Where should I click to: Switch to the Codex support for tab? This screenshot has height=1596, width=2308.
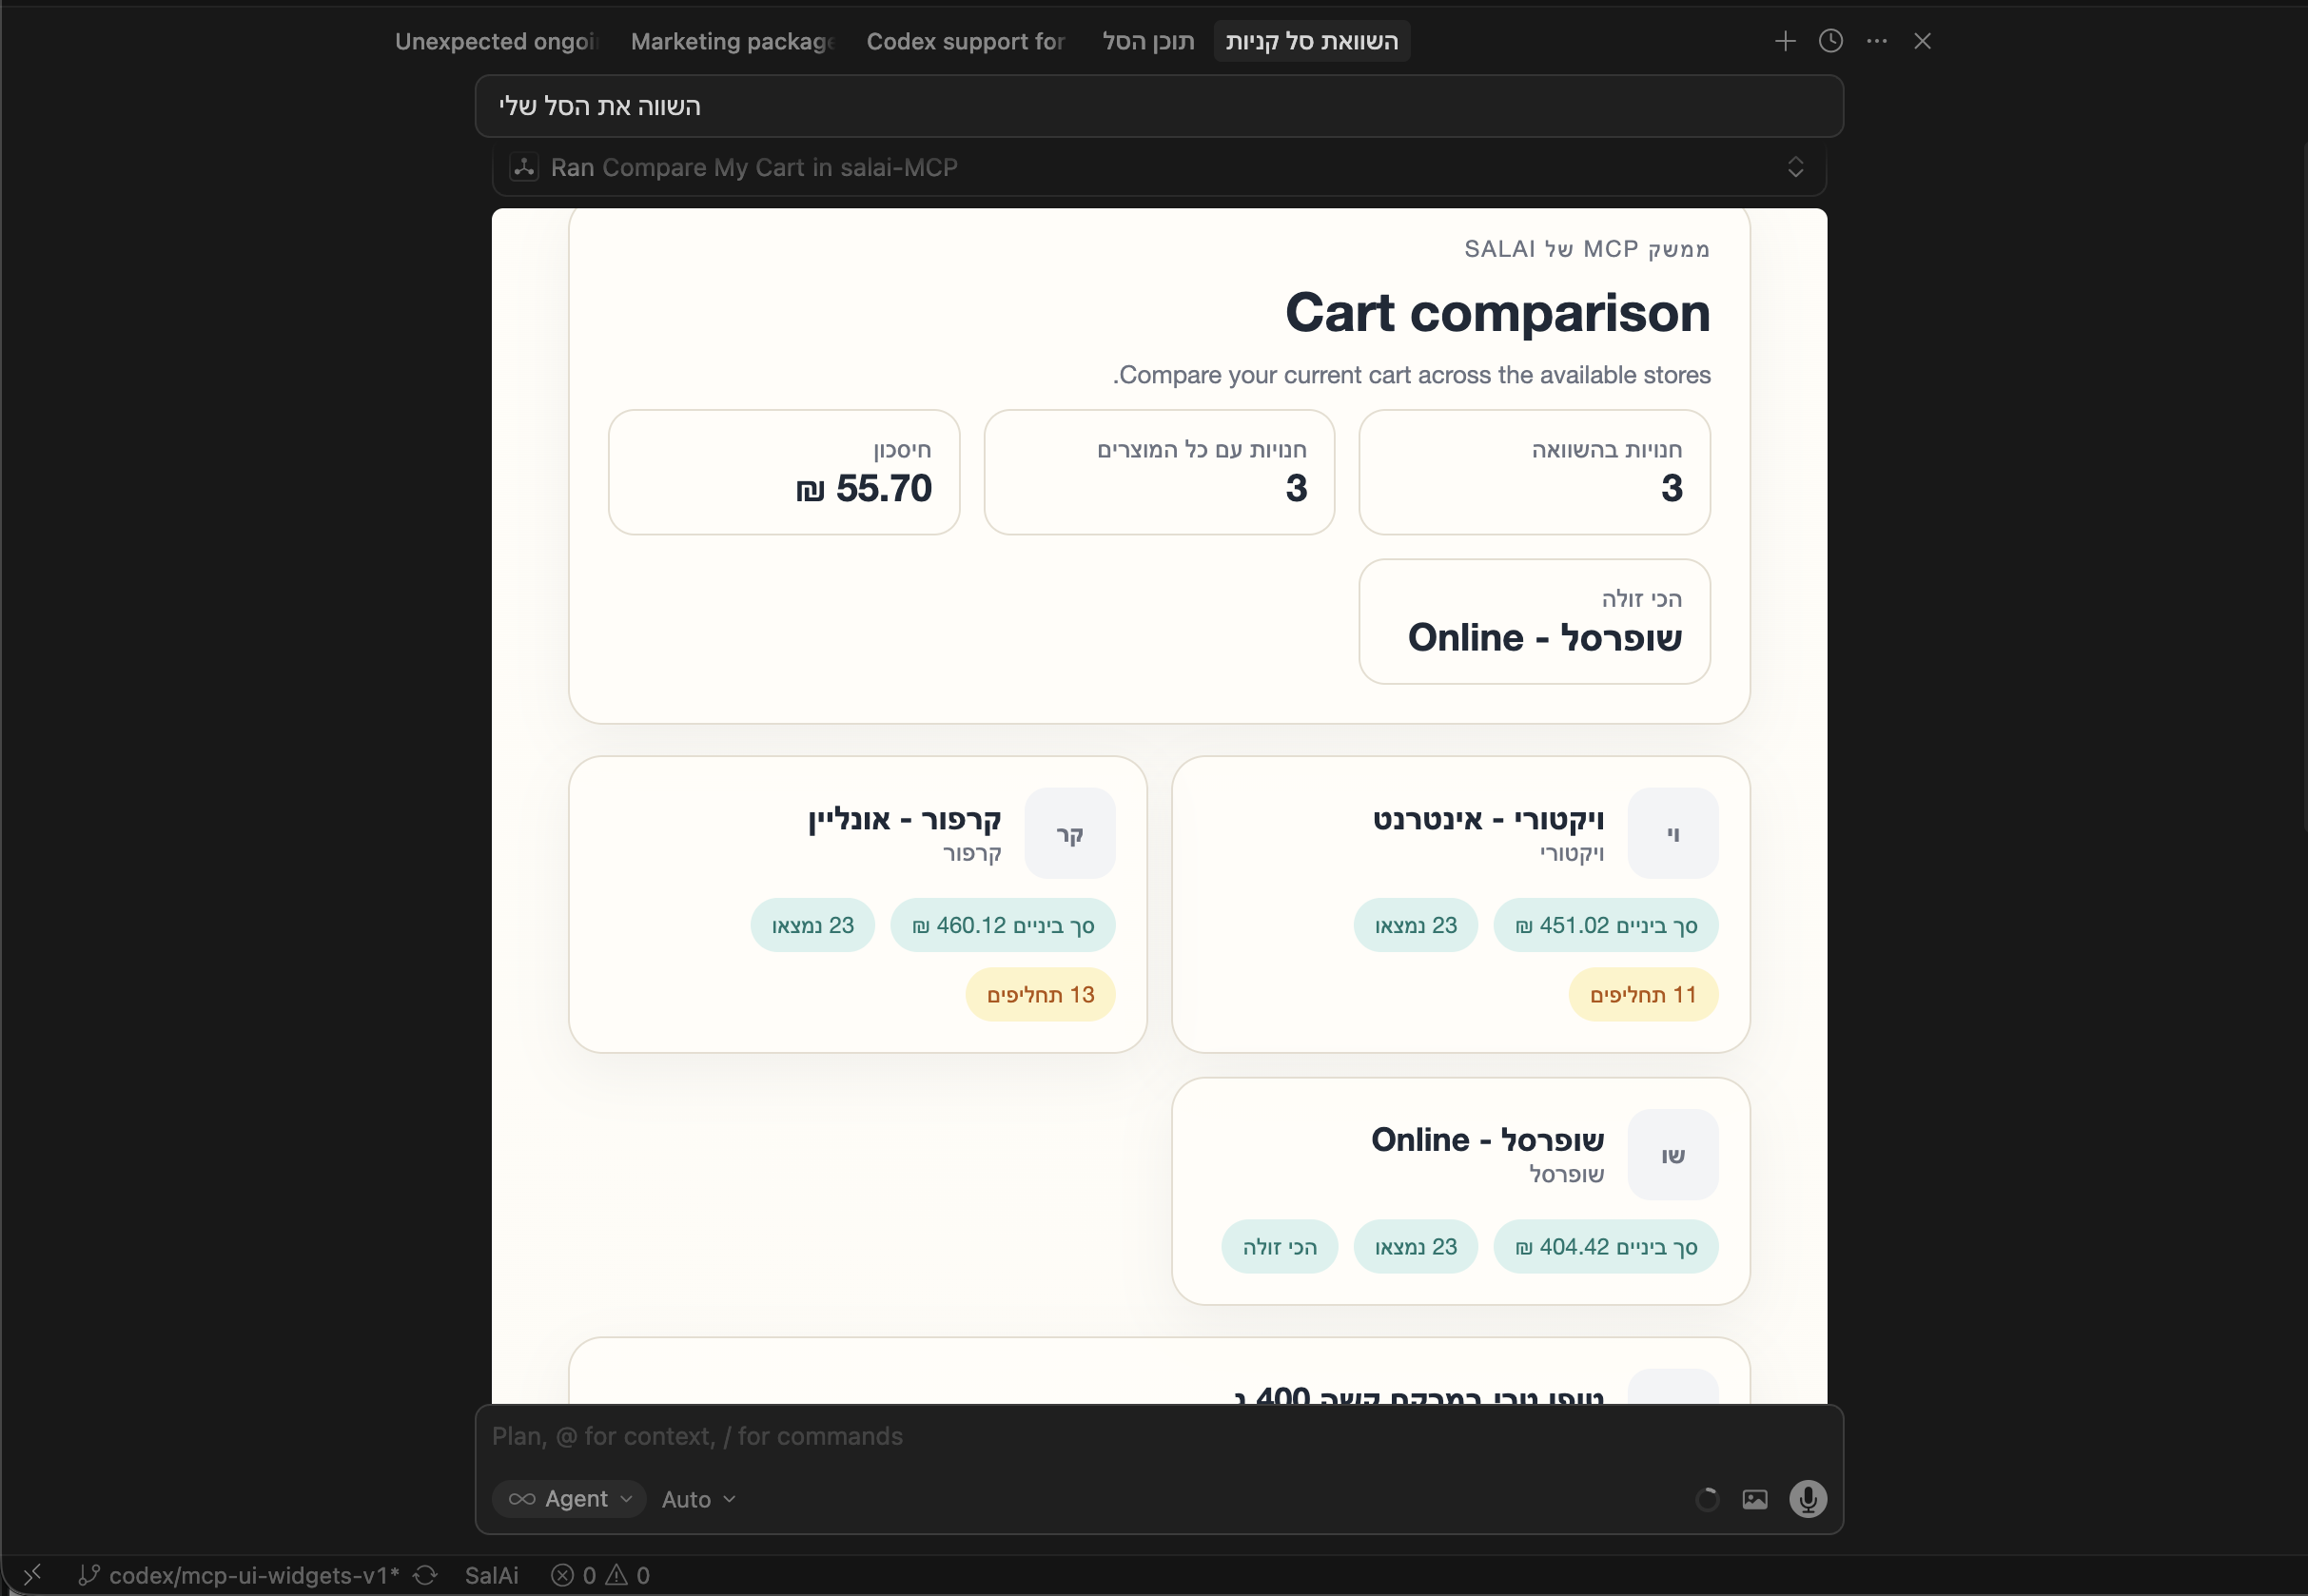pyautogui.click(x=965, y=41)
